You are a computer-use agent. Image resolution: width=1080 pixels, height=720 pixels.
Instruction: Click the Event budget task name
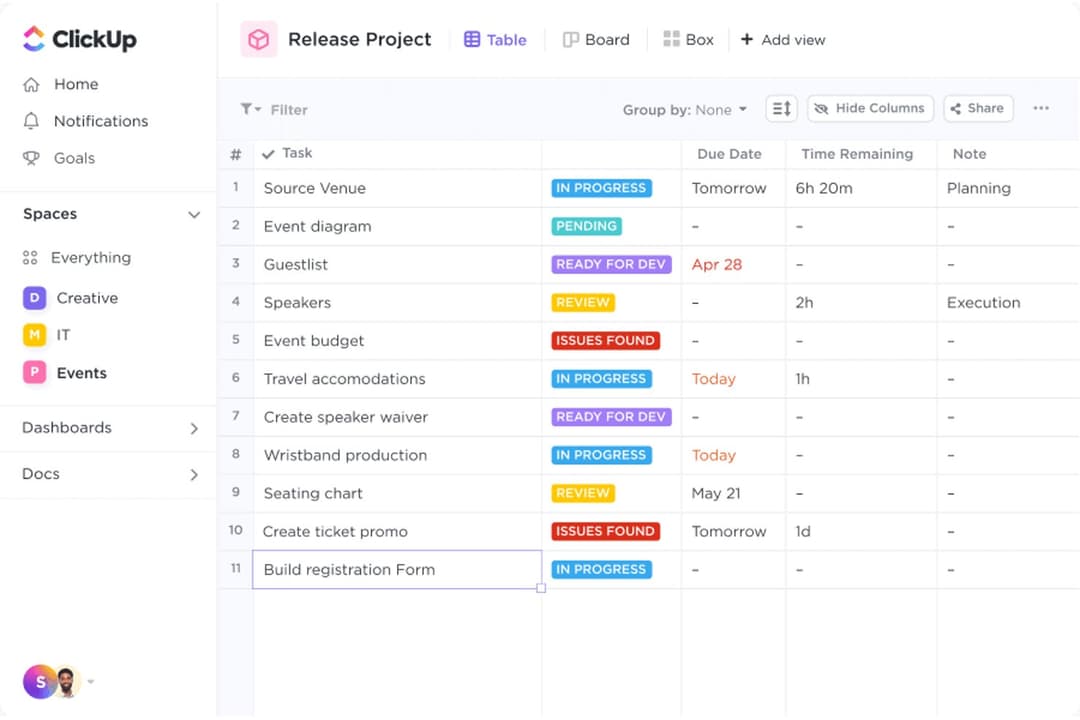coord(313,341)
